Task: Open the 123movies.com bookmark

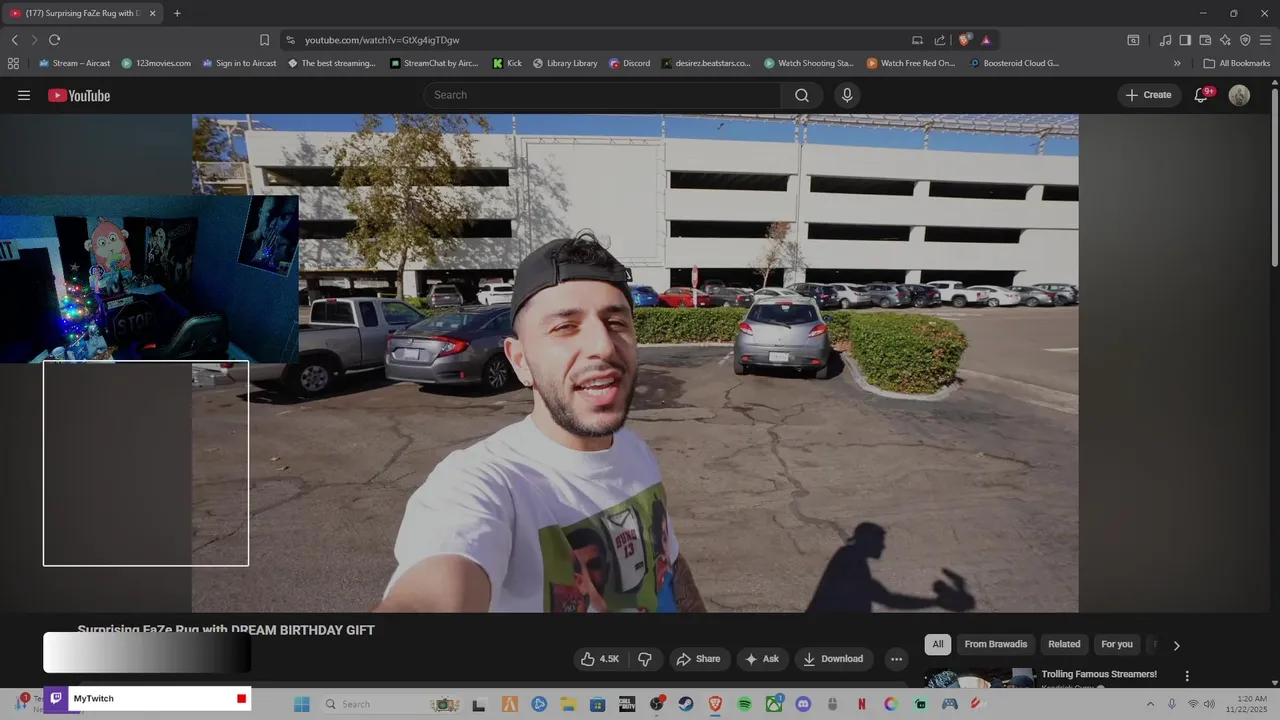Action: (156, 63)
